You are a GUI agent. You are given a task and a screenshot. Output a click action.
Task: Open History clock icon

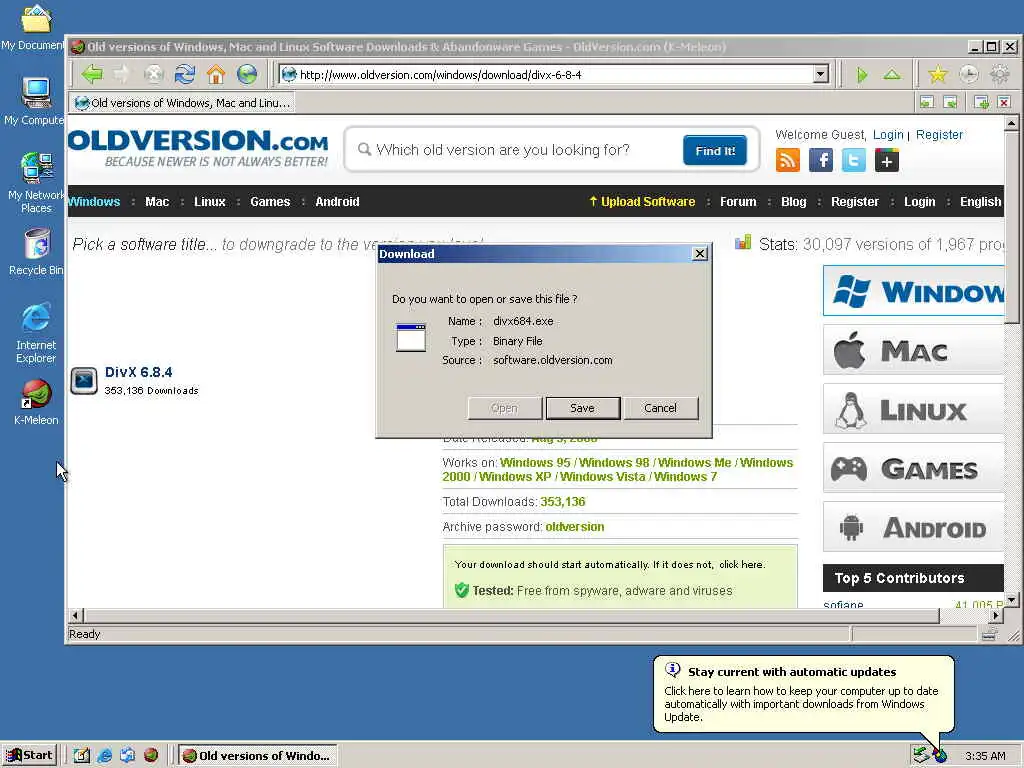[x=969, y=75]
